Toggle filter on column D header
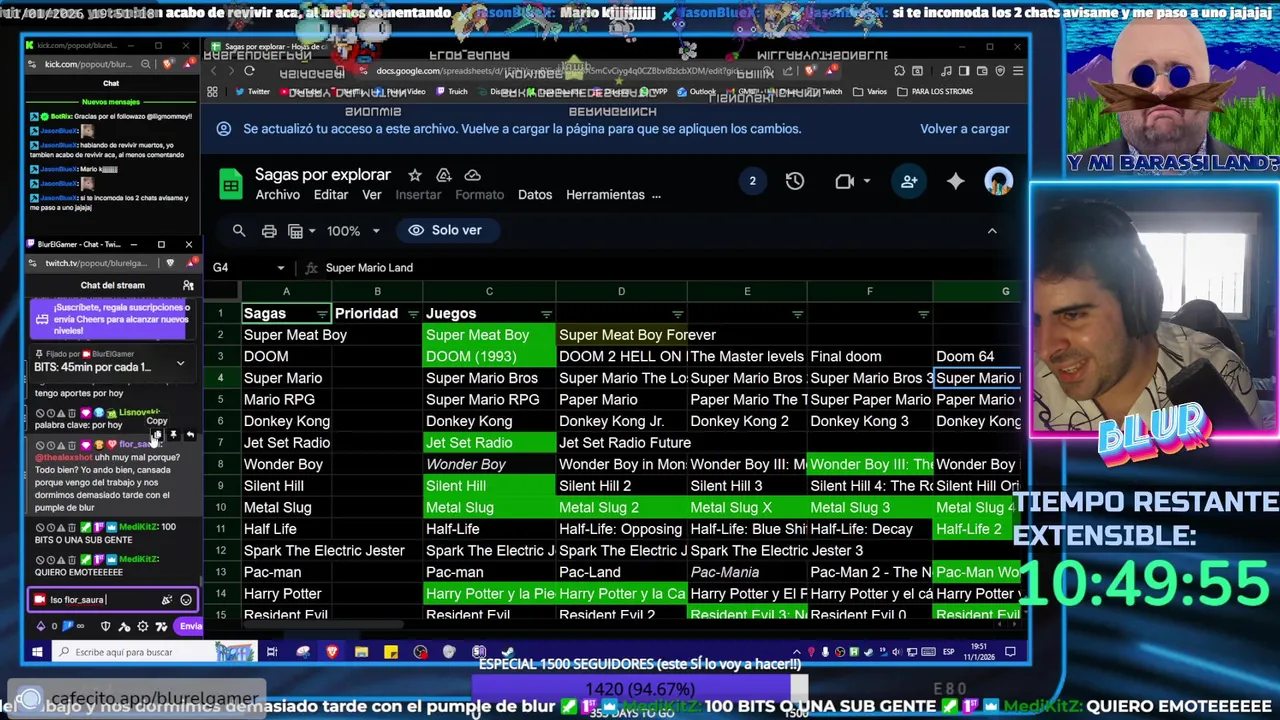Viewport: 1280px width, 720px height. coord(677,314)
